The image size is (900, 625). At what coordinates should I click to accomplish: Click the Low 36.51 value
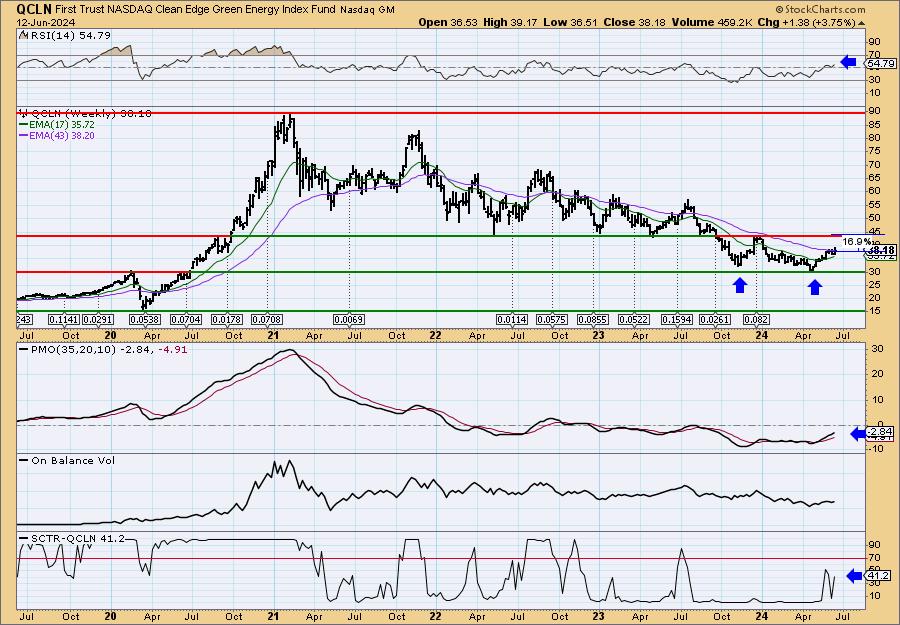pos(569,22)
